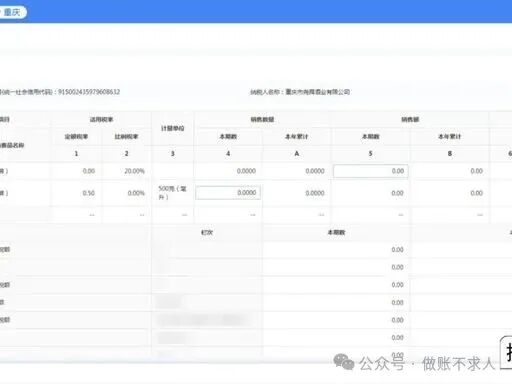Select the credit code 915002435979608632
The width and height of the screenshot is (512, 384).
point(89,92)
